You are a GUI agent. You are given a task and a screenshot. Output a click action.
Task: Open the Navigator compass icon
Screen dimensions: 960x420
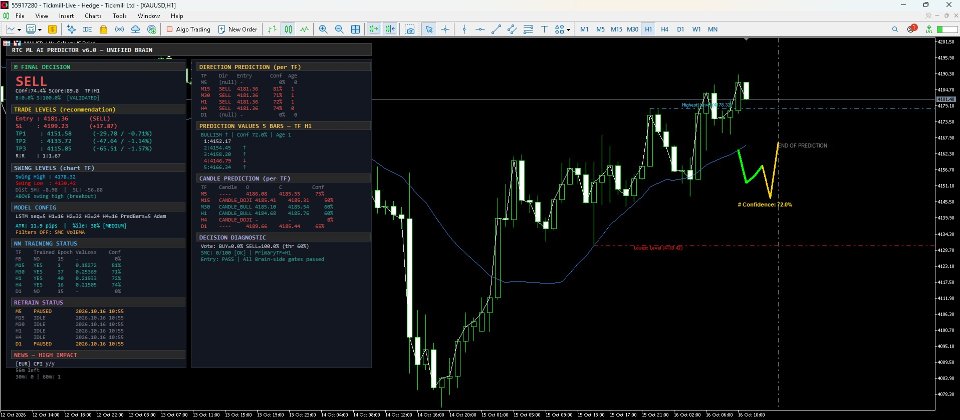[x=71, y=29]
